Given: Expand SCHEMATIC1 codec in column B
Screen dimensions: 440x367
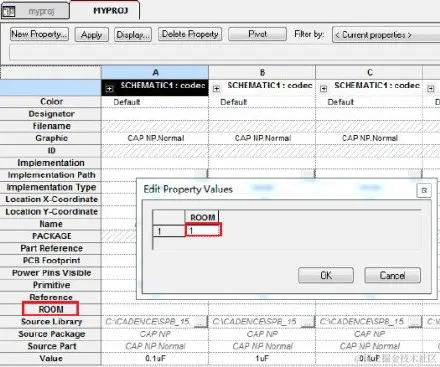Looking at the screenshot, I should (216, 89).
